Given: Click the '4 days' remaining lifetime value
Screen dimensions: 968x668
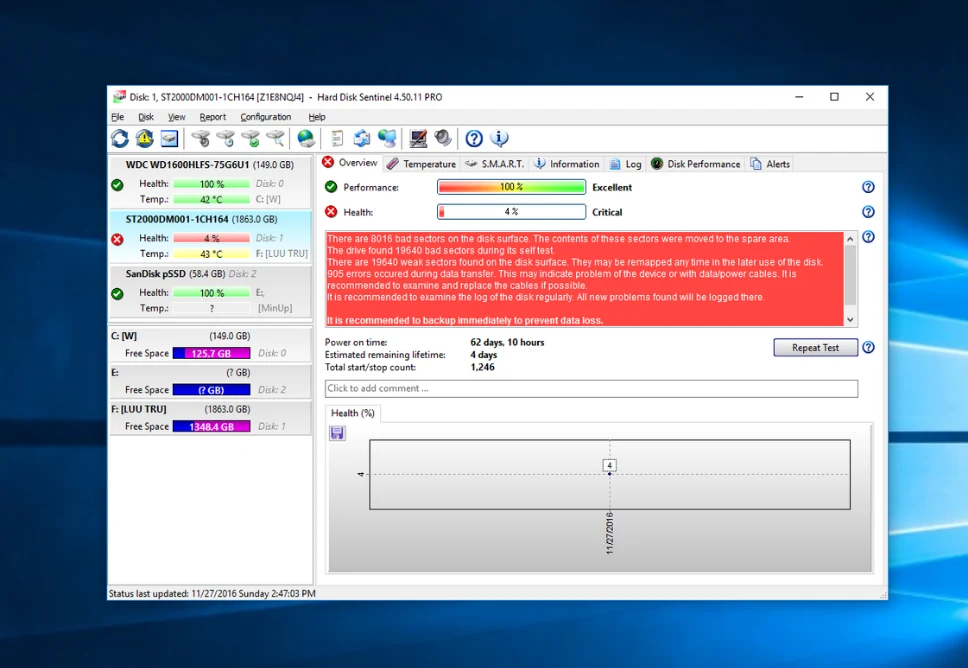Looking at the screenshot, I should (x=483, y=355).
